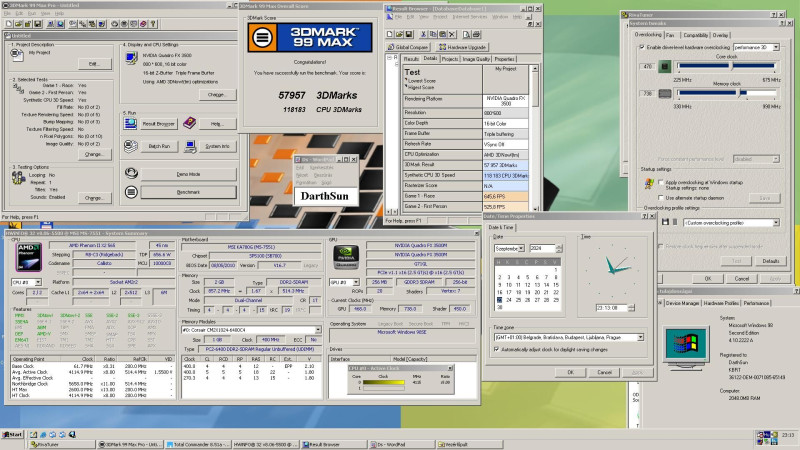This screenshot has height=450, width=800.
Task: Click the Result Browser details vertical scrollbar
Action: click(535, 138)
